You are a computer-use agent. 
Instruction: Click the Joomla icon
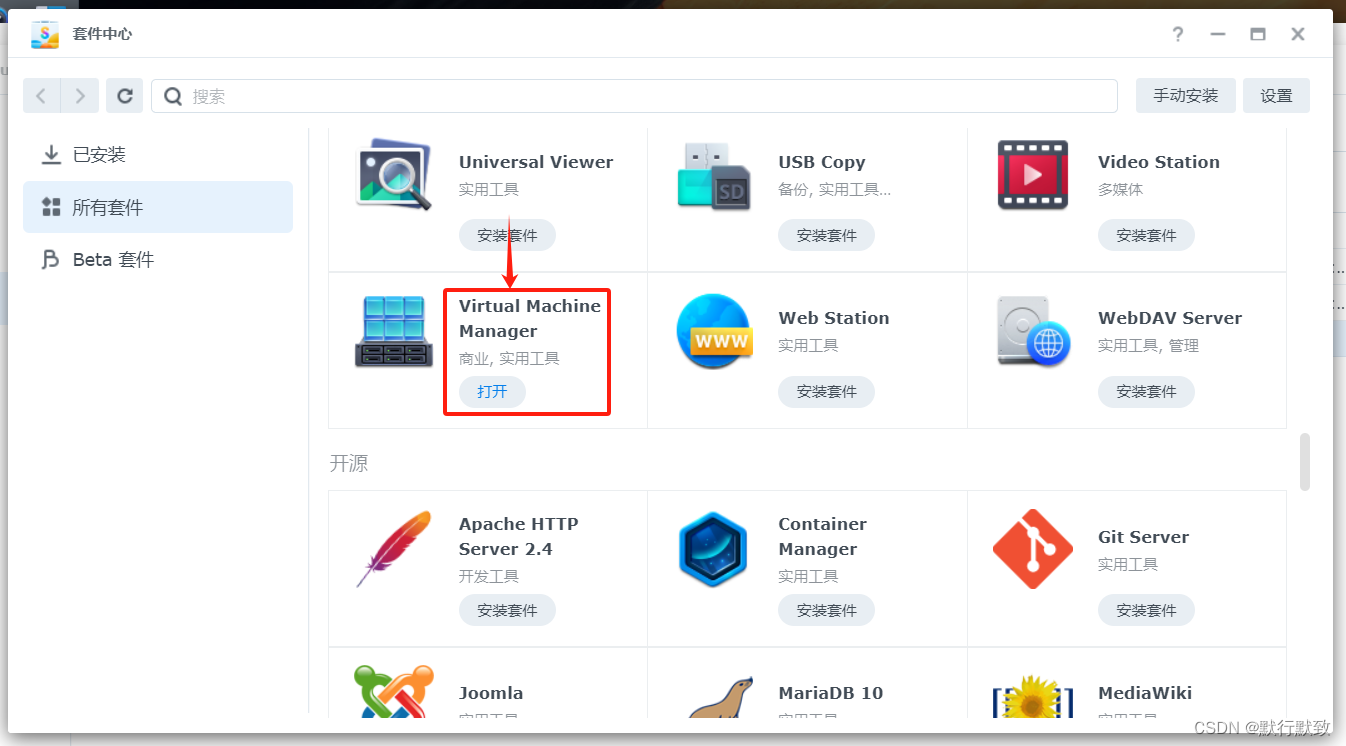pos(394,692)
